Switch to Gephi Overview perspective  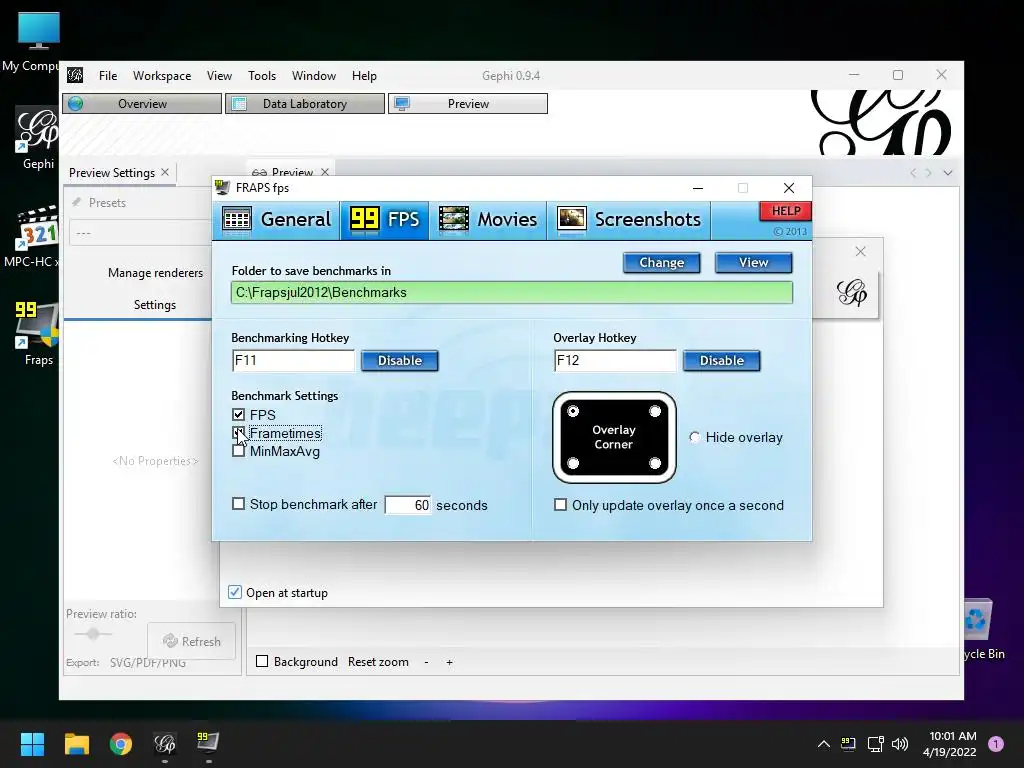142,104
